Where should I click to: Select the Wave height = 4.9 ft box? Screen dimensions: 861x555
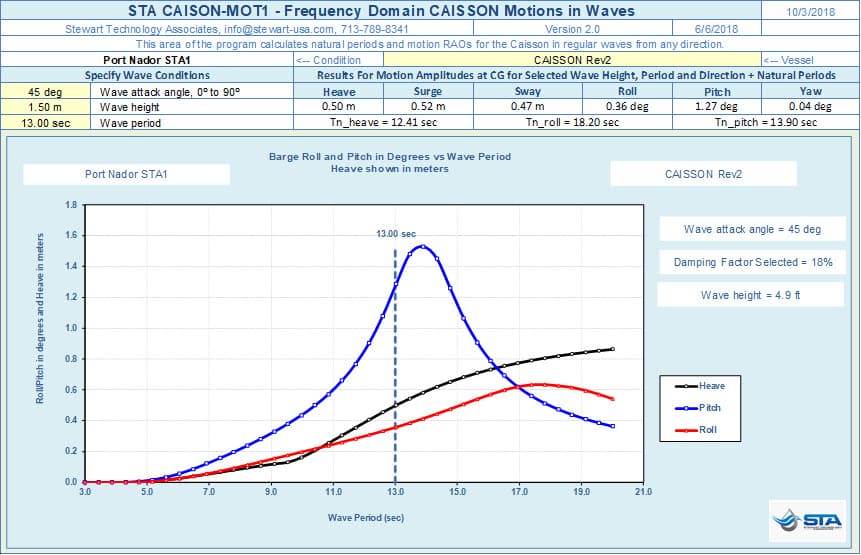[752, 295]
